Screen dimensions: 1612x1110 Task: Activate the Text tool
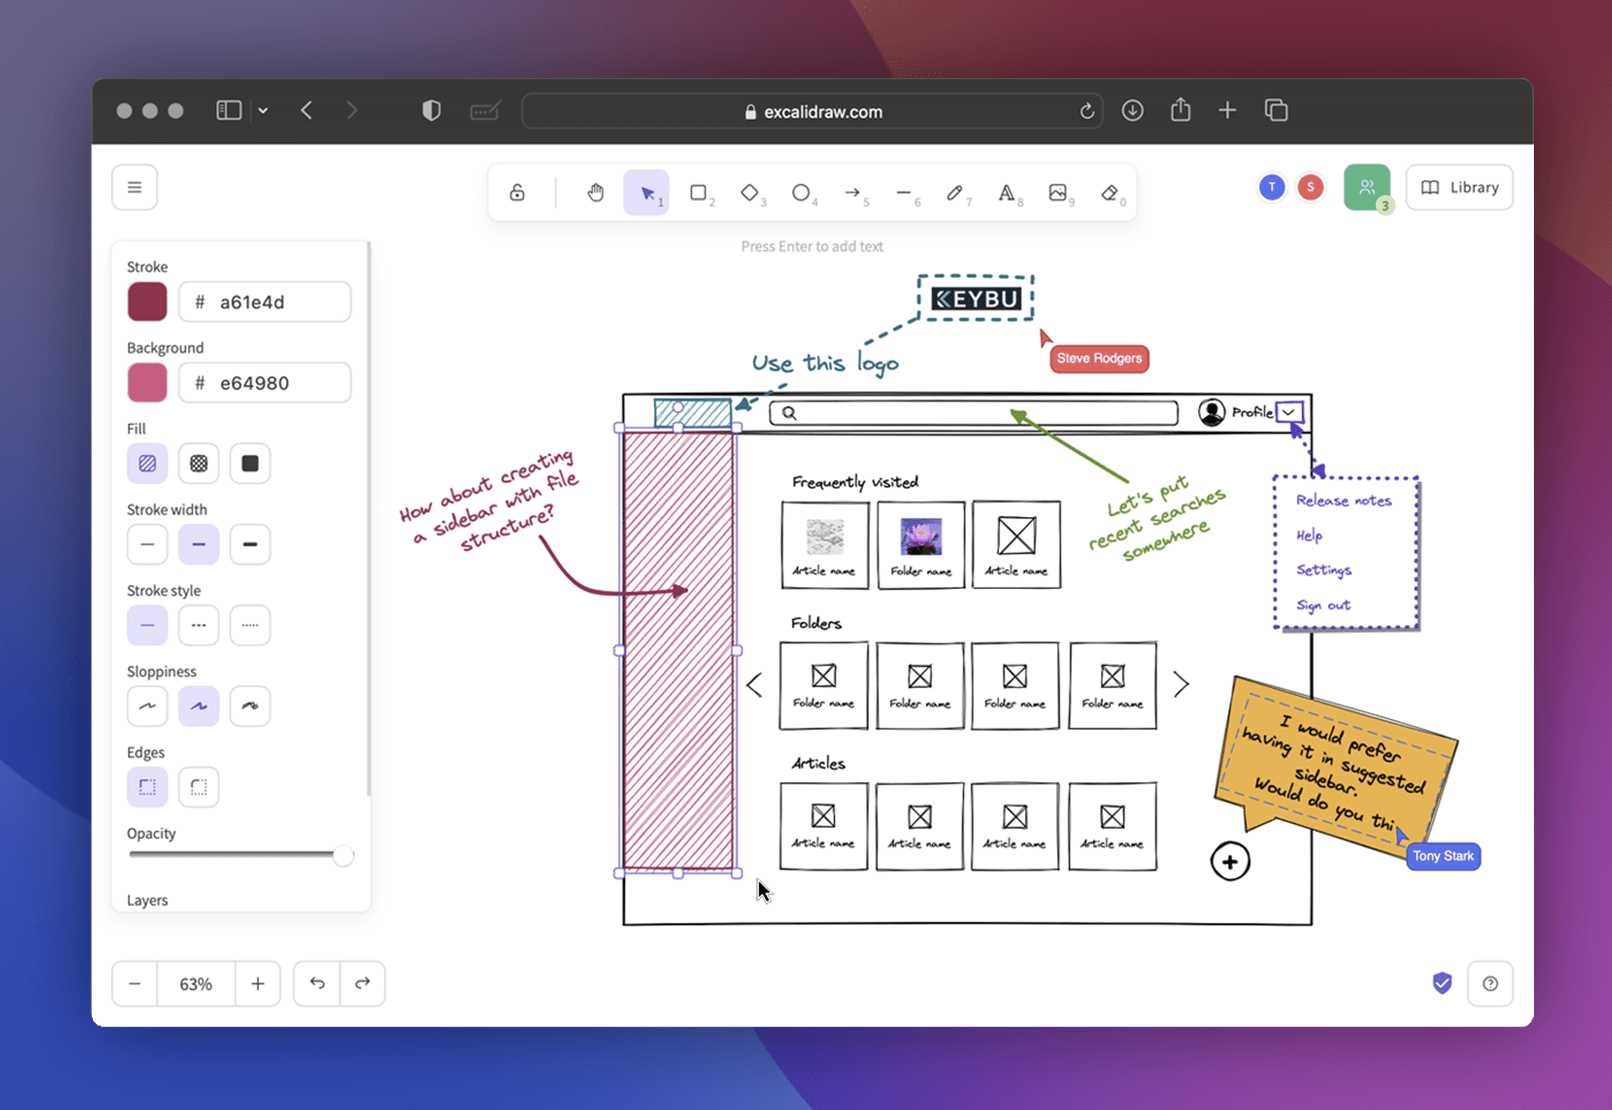point(1007,192)
